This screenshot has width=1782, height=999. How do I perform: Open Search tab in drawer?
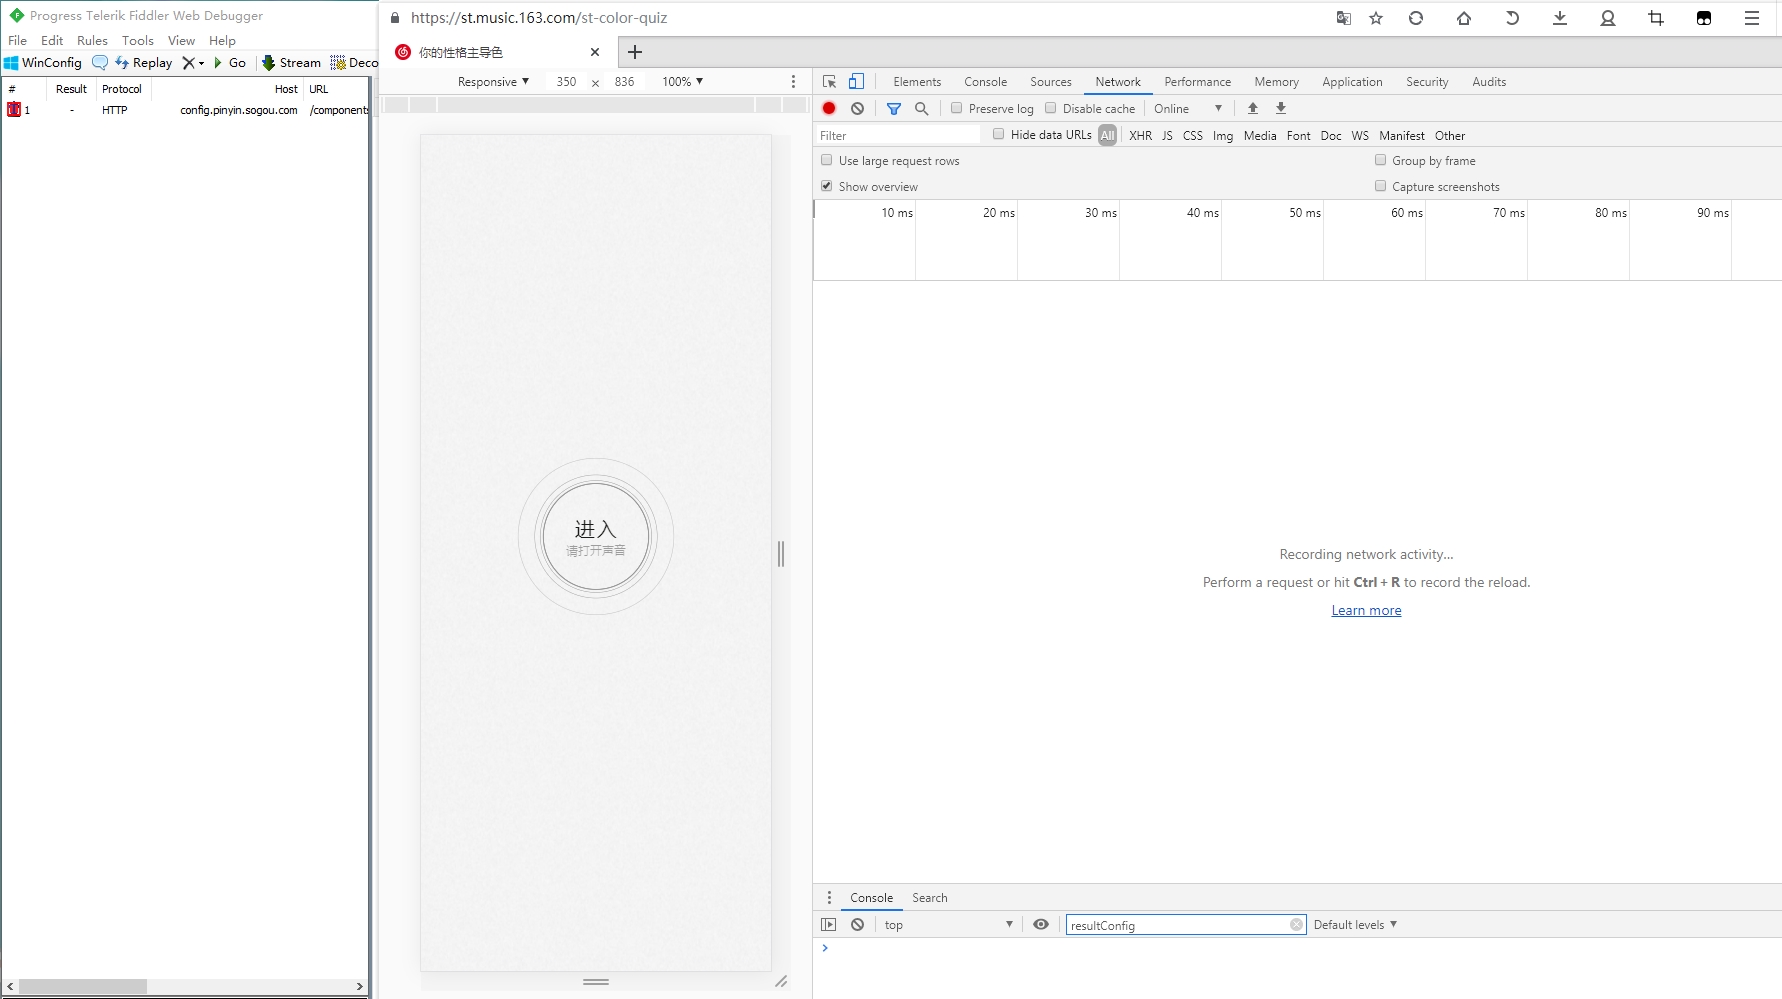929,898
